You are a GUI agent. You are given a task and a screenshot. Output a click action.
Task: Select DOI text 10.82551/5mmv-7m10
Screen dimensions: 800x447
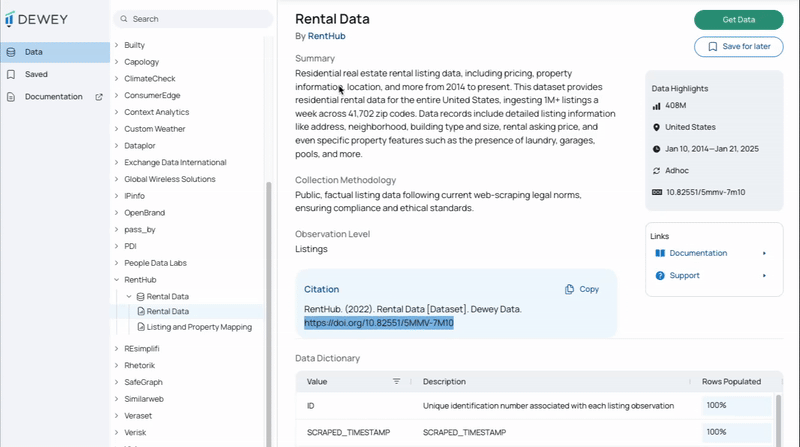click(x=706, y=192)
